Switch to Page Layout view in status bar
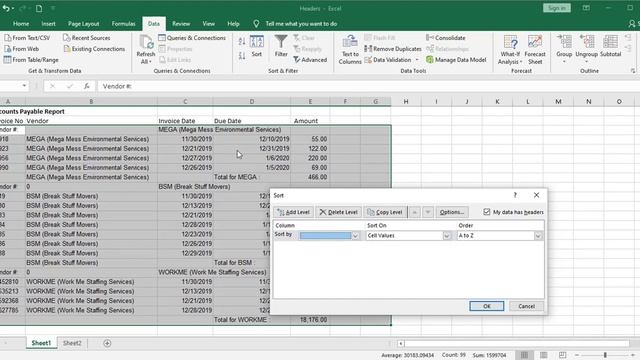Screen dimensions: 640x360 [x=544, y=355]
